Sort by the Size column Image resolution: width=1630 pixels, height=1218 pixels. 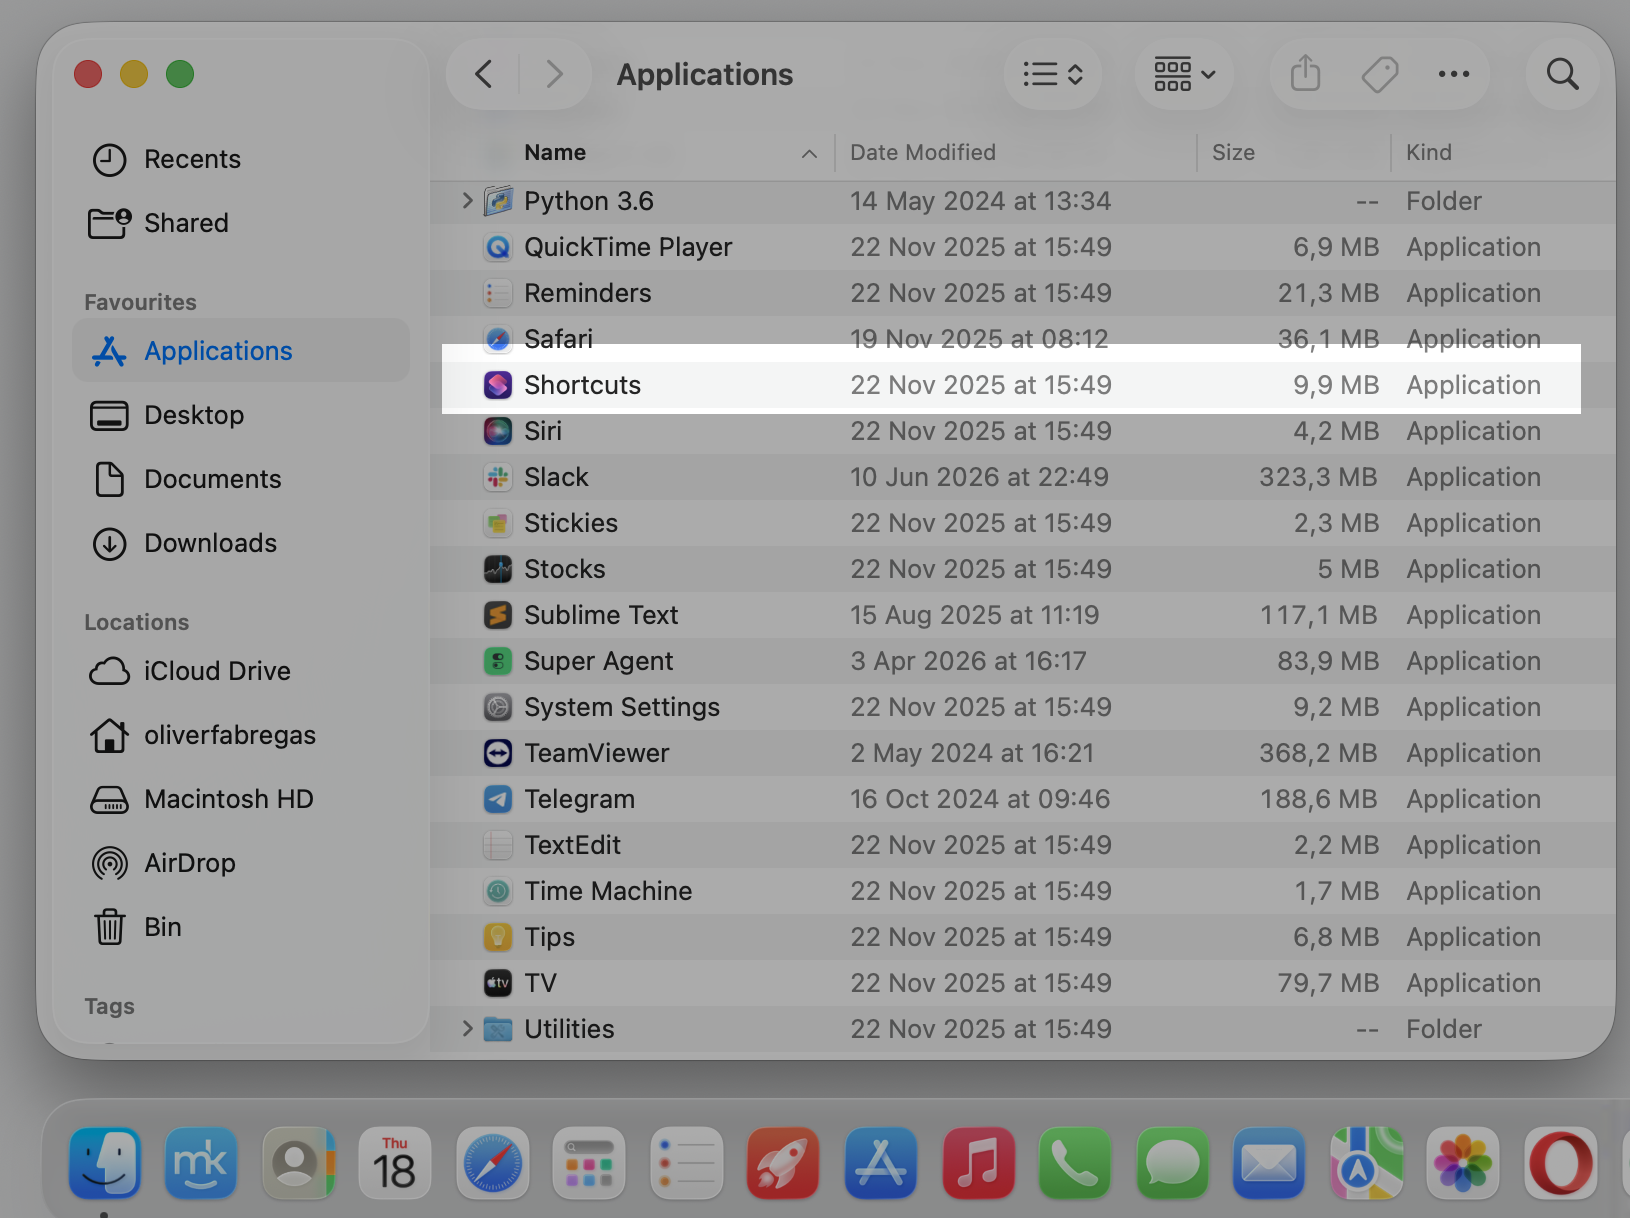[x=1233, y=152]
